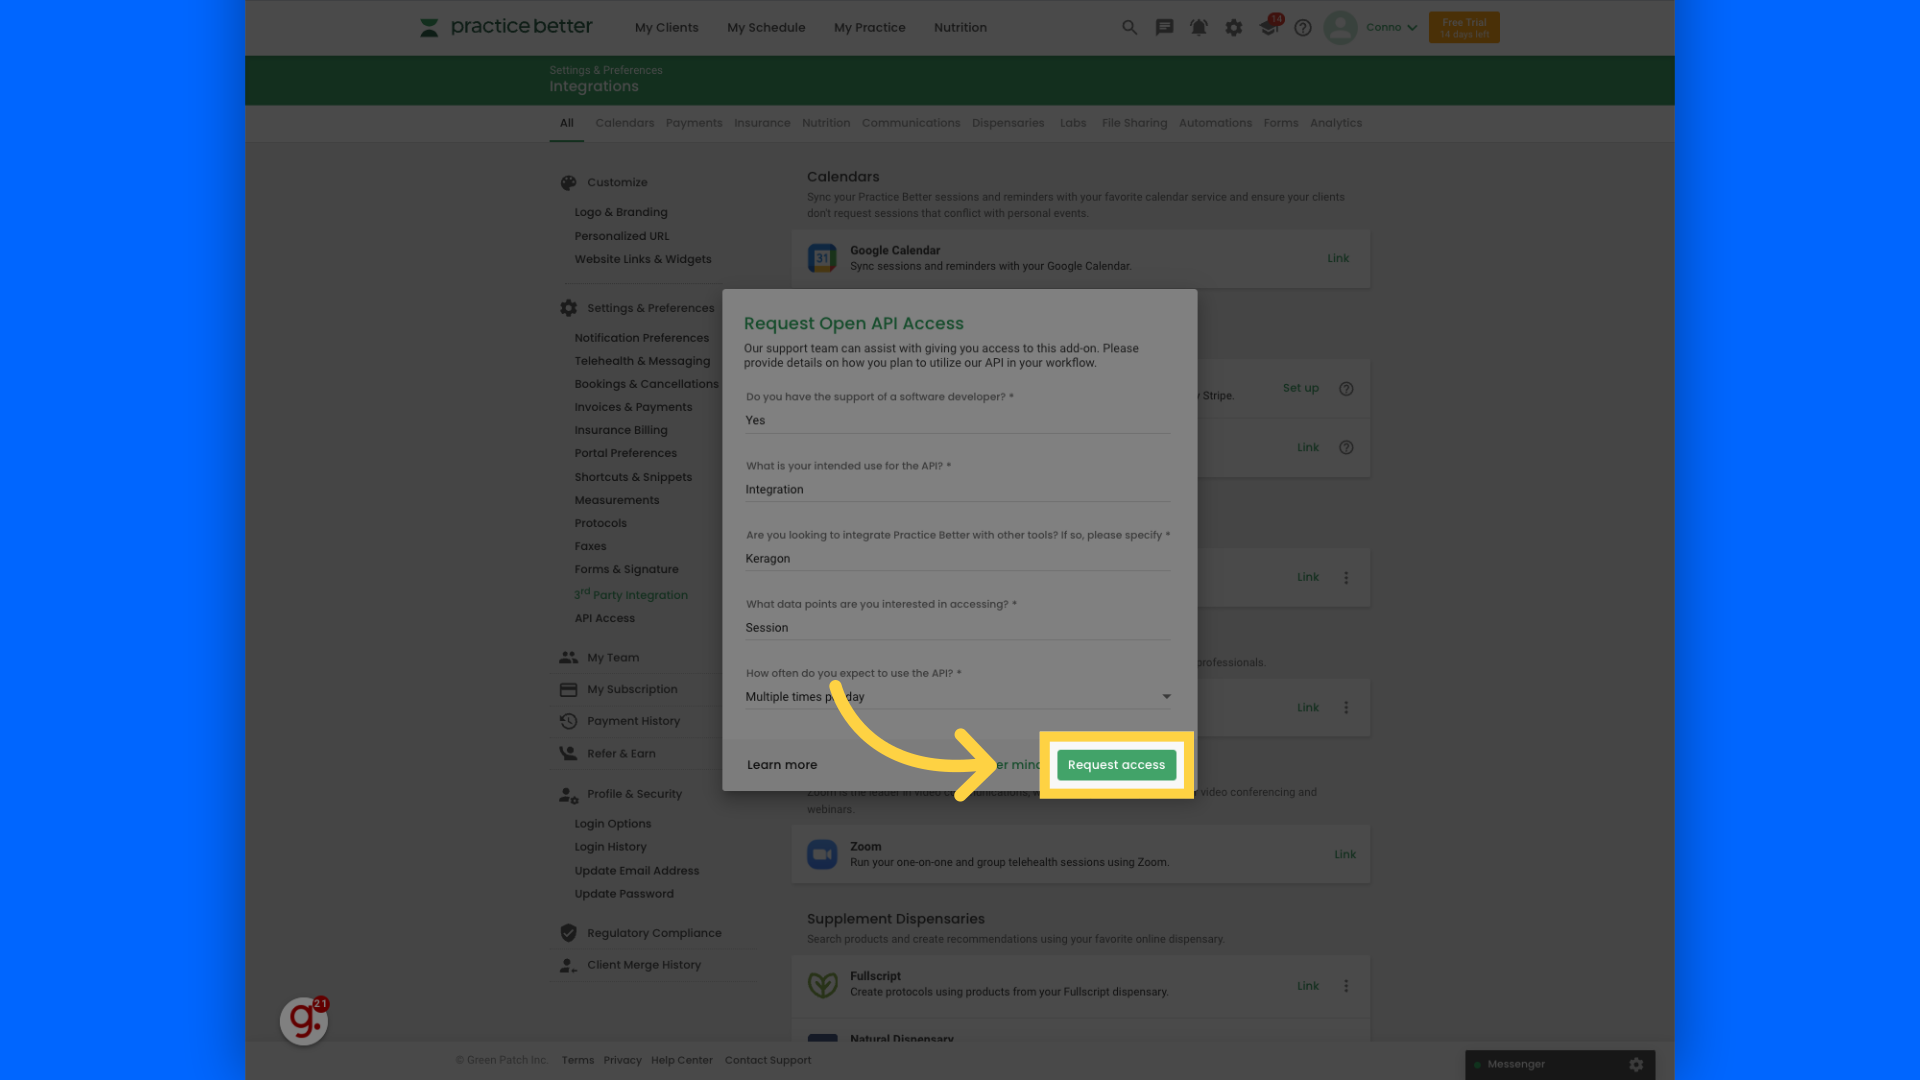Image resolution: width=1920 pixels, height=1080 pixels.
Task: Click Link for Zoom integration
Action: 1344,854
